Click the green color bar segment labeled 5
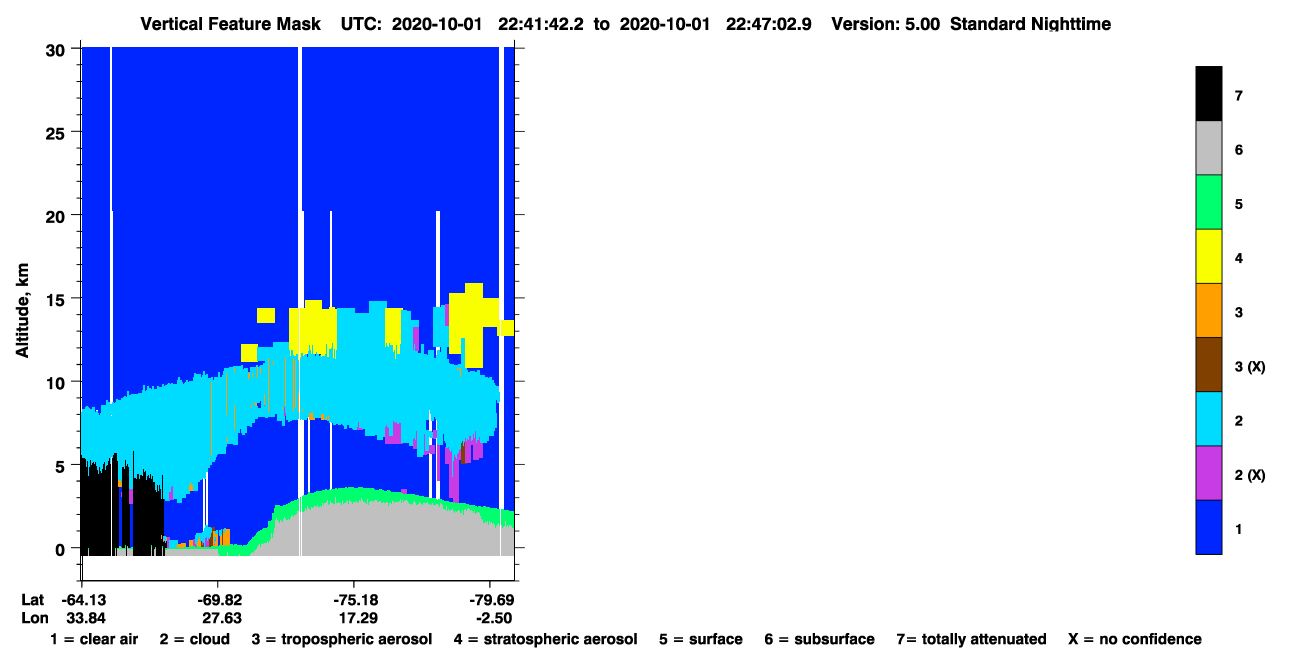The image size is (1300, 667). pos(1208,202)
